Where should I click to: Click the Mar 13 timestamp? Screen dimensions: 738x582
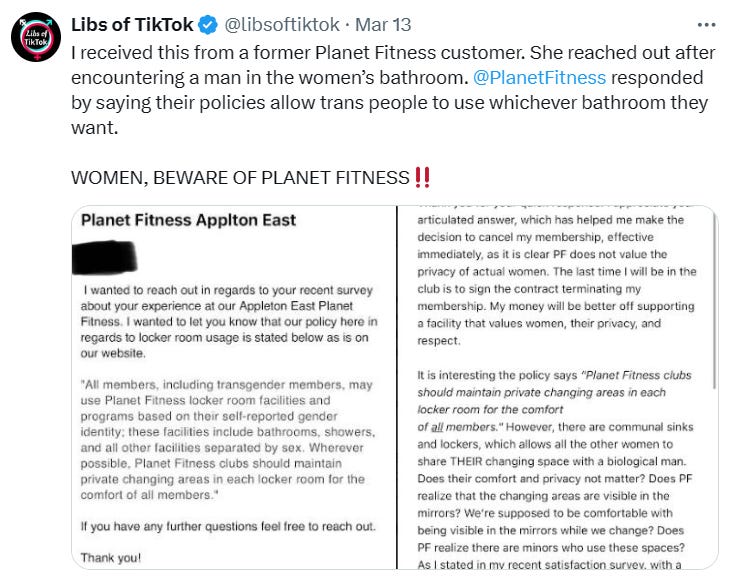[383, 25]
